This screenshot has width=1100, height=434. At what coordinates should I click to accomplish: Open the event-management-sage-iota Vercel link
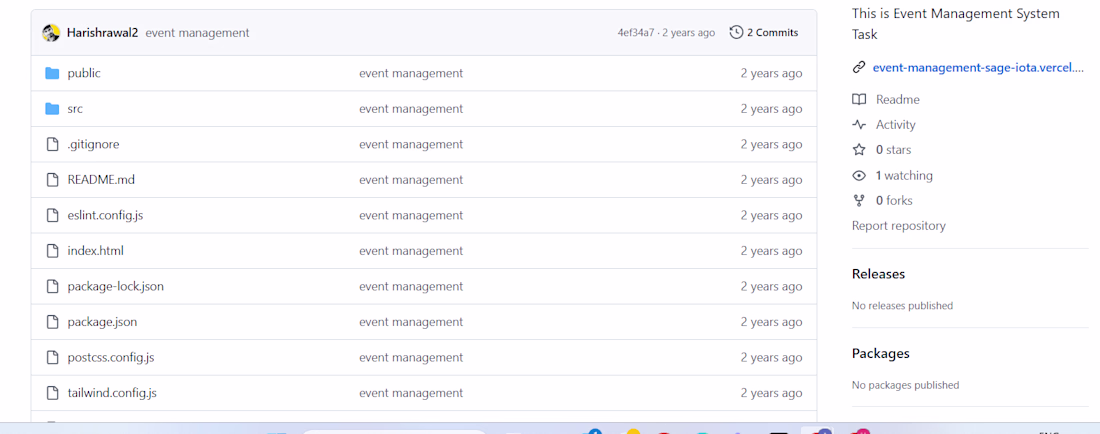pos(978,68)
